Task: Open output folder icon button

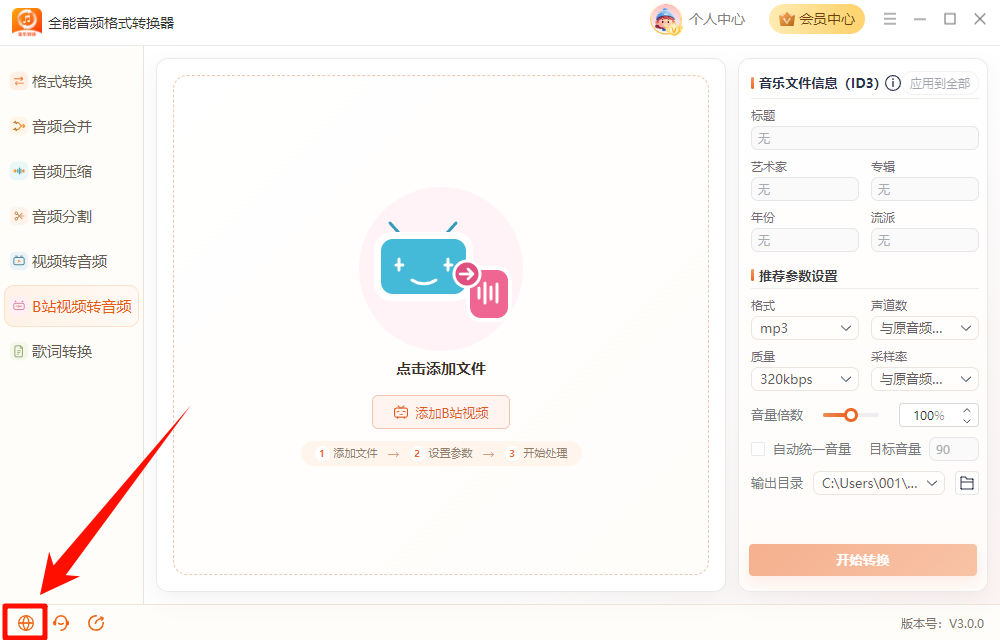Action: click(x=967, y=483)
